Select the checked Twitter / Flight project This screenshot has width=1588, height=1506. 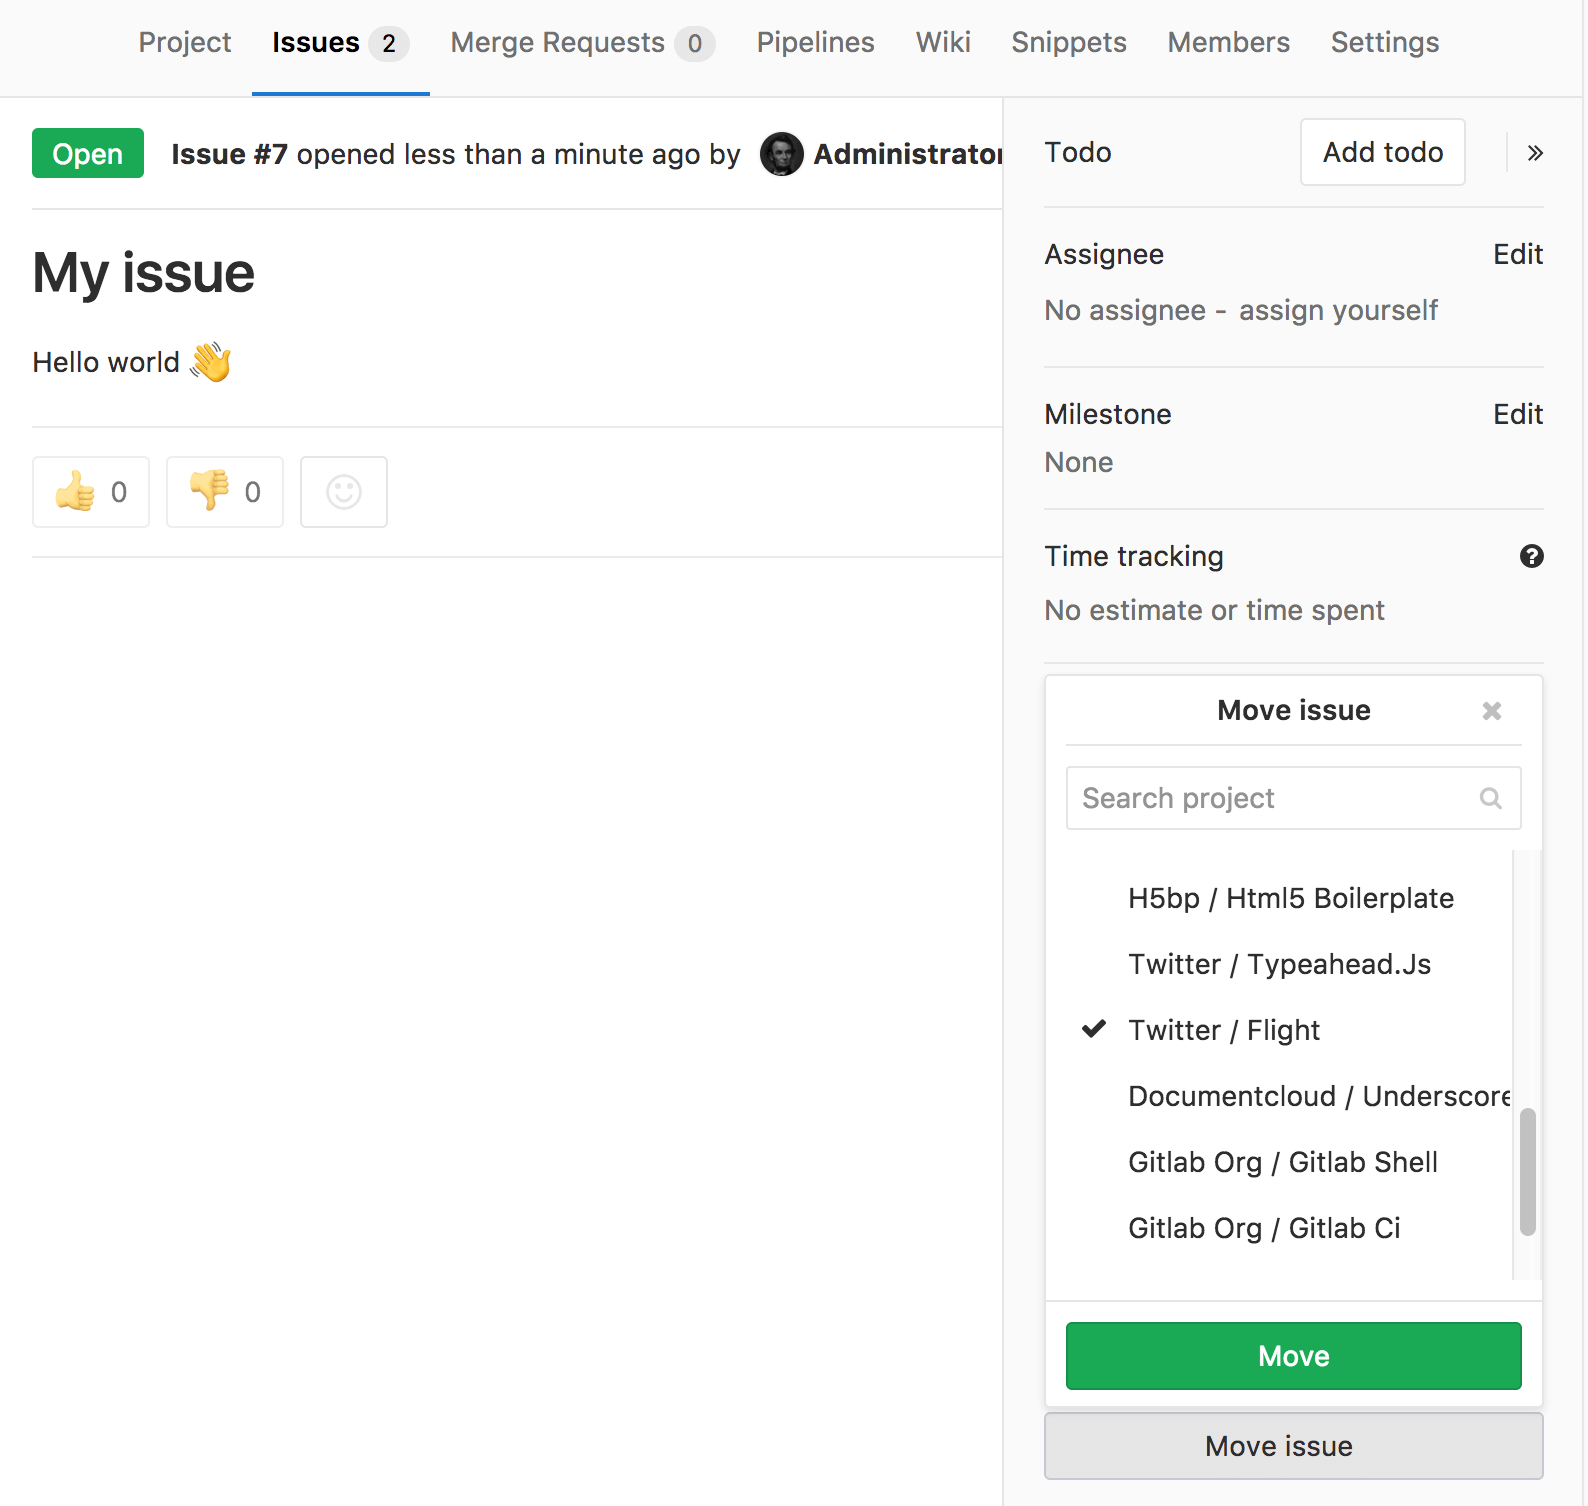pyautogui.click(x=1223, y=1030)
